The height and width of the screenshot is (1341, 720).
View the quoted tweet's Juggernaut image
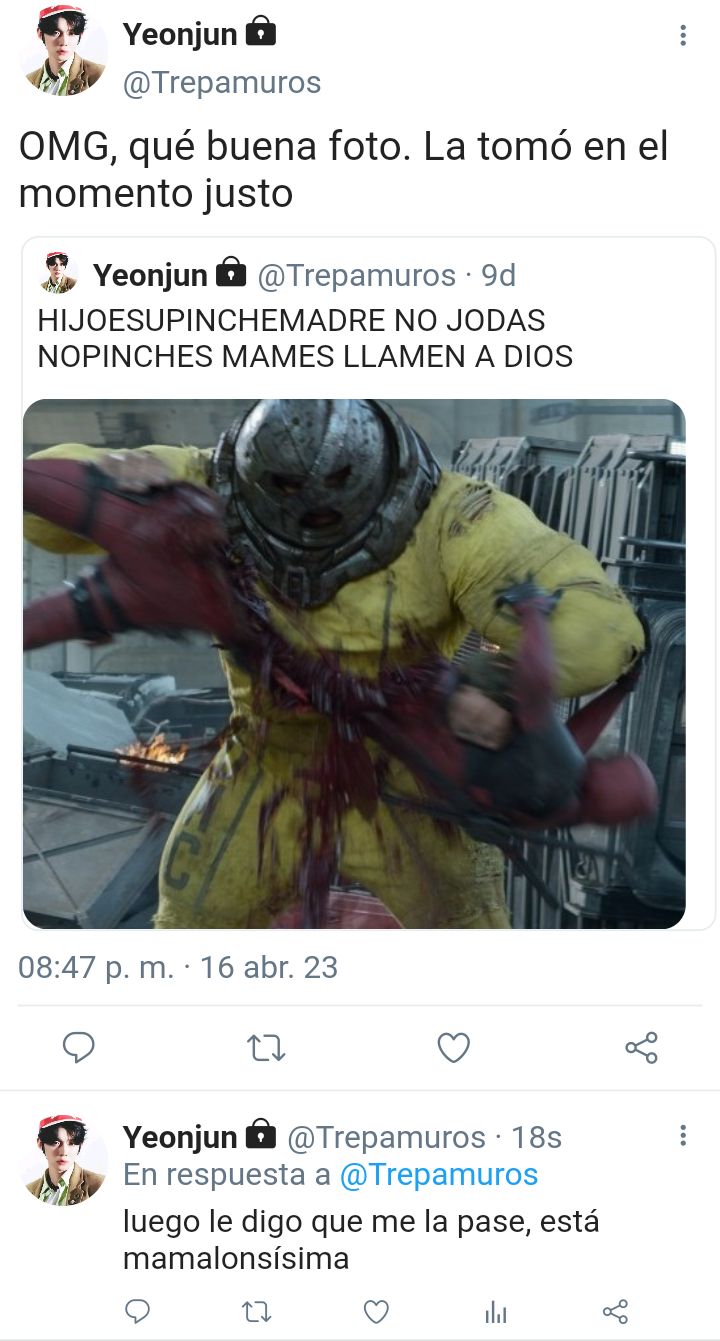(354, 664)
